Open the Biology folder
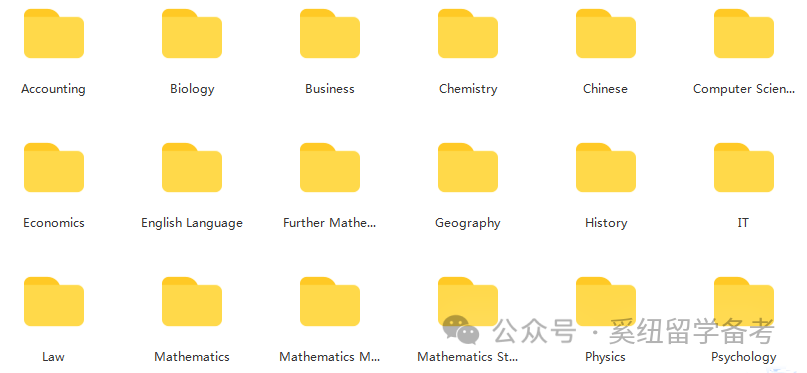The width and height of the screenshot is (807, 373). [192, 33]
